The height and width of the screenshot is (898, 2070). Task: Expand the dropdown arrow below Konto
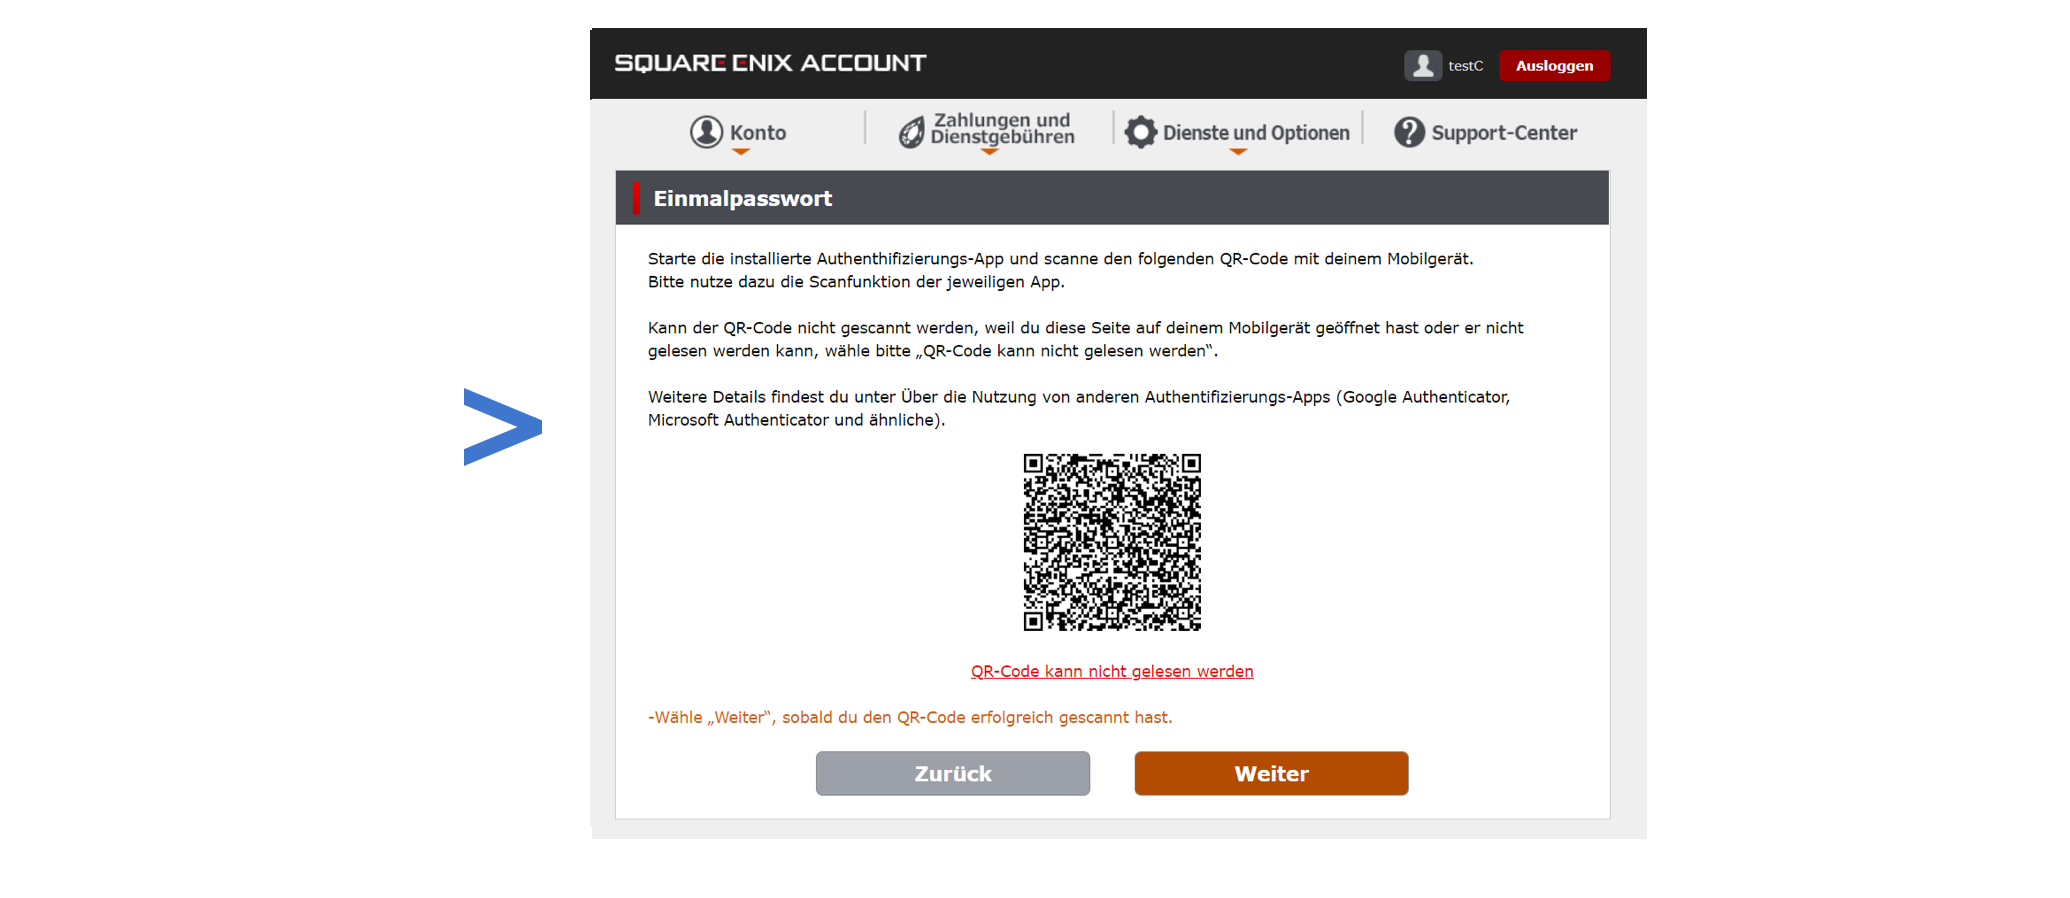(740, 152)
